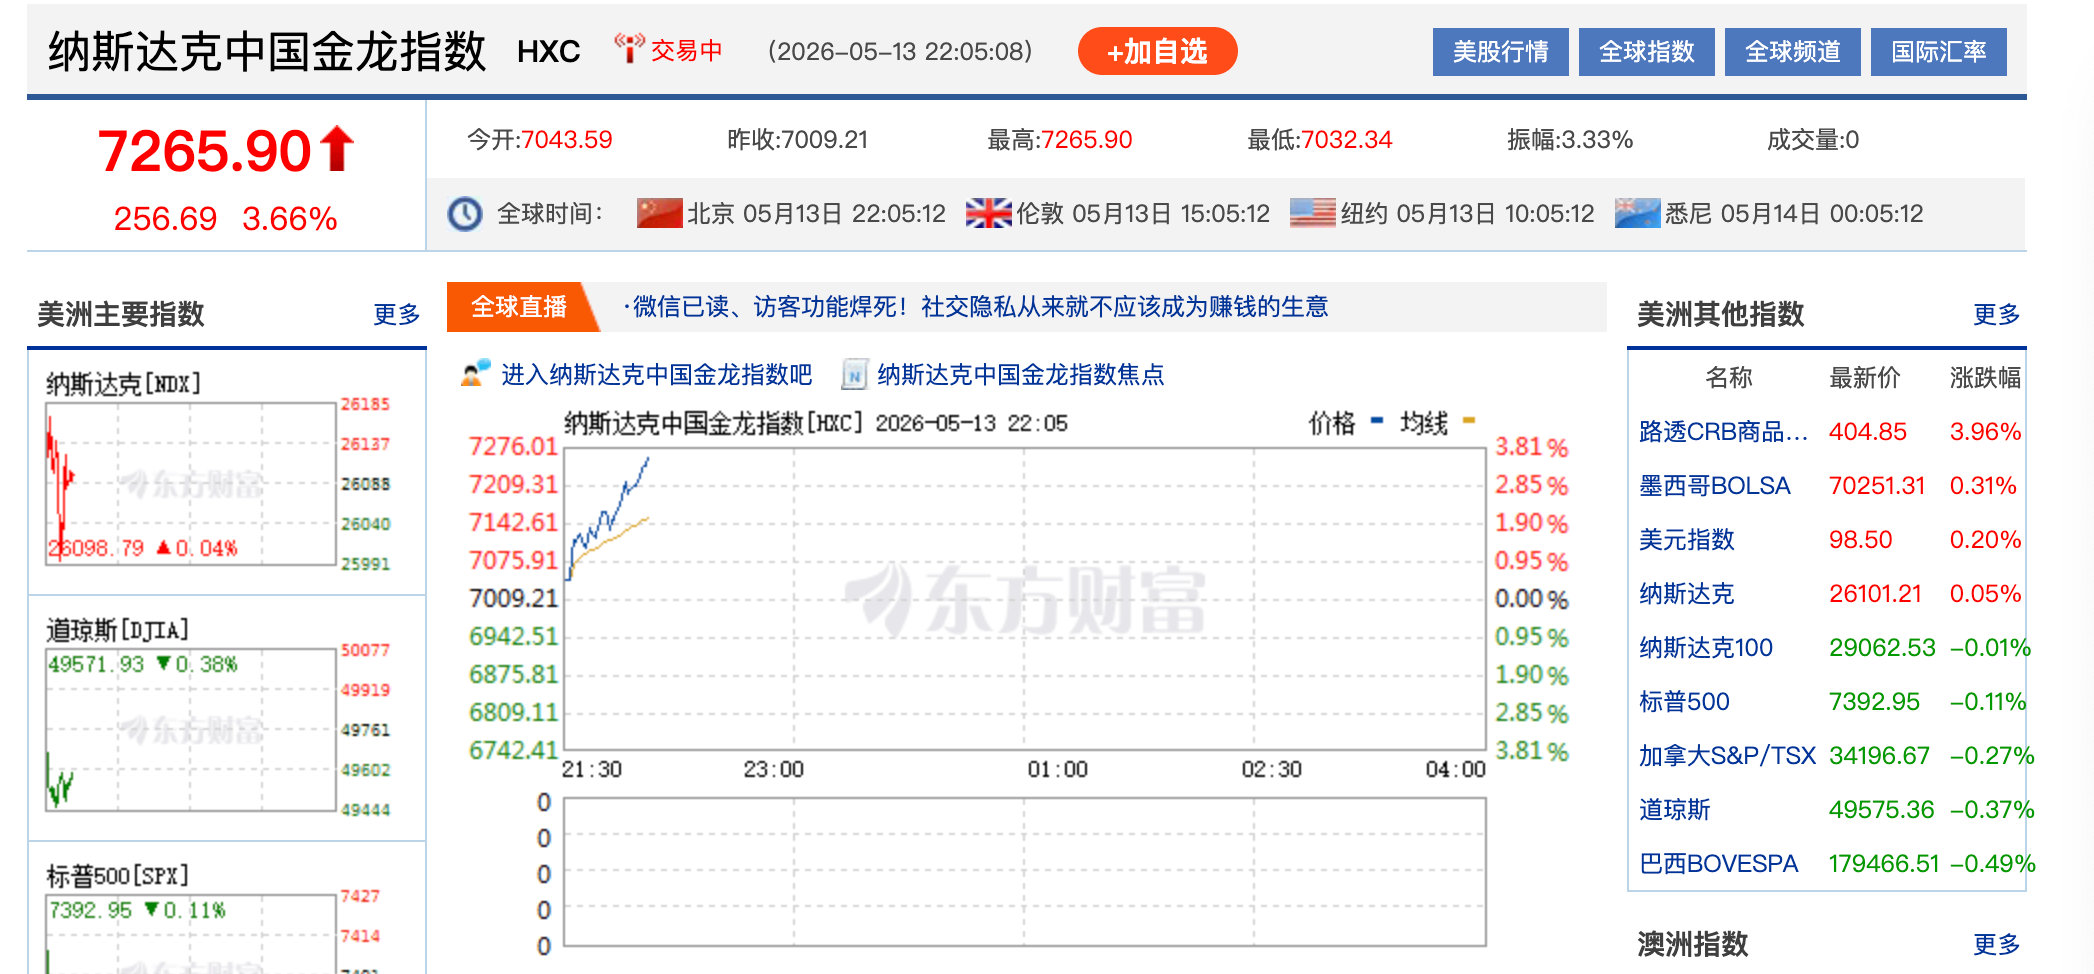Image resolution: width=2094 pixels, height=974 pixels.
Task: Open 道琼斯 link in other indices table
Action: click(x=1674, y=810)
